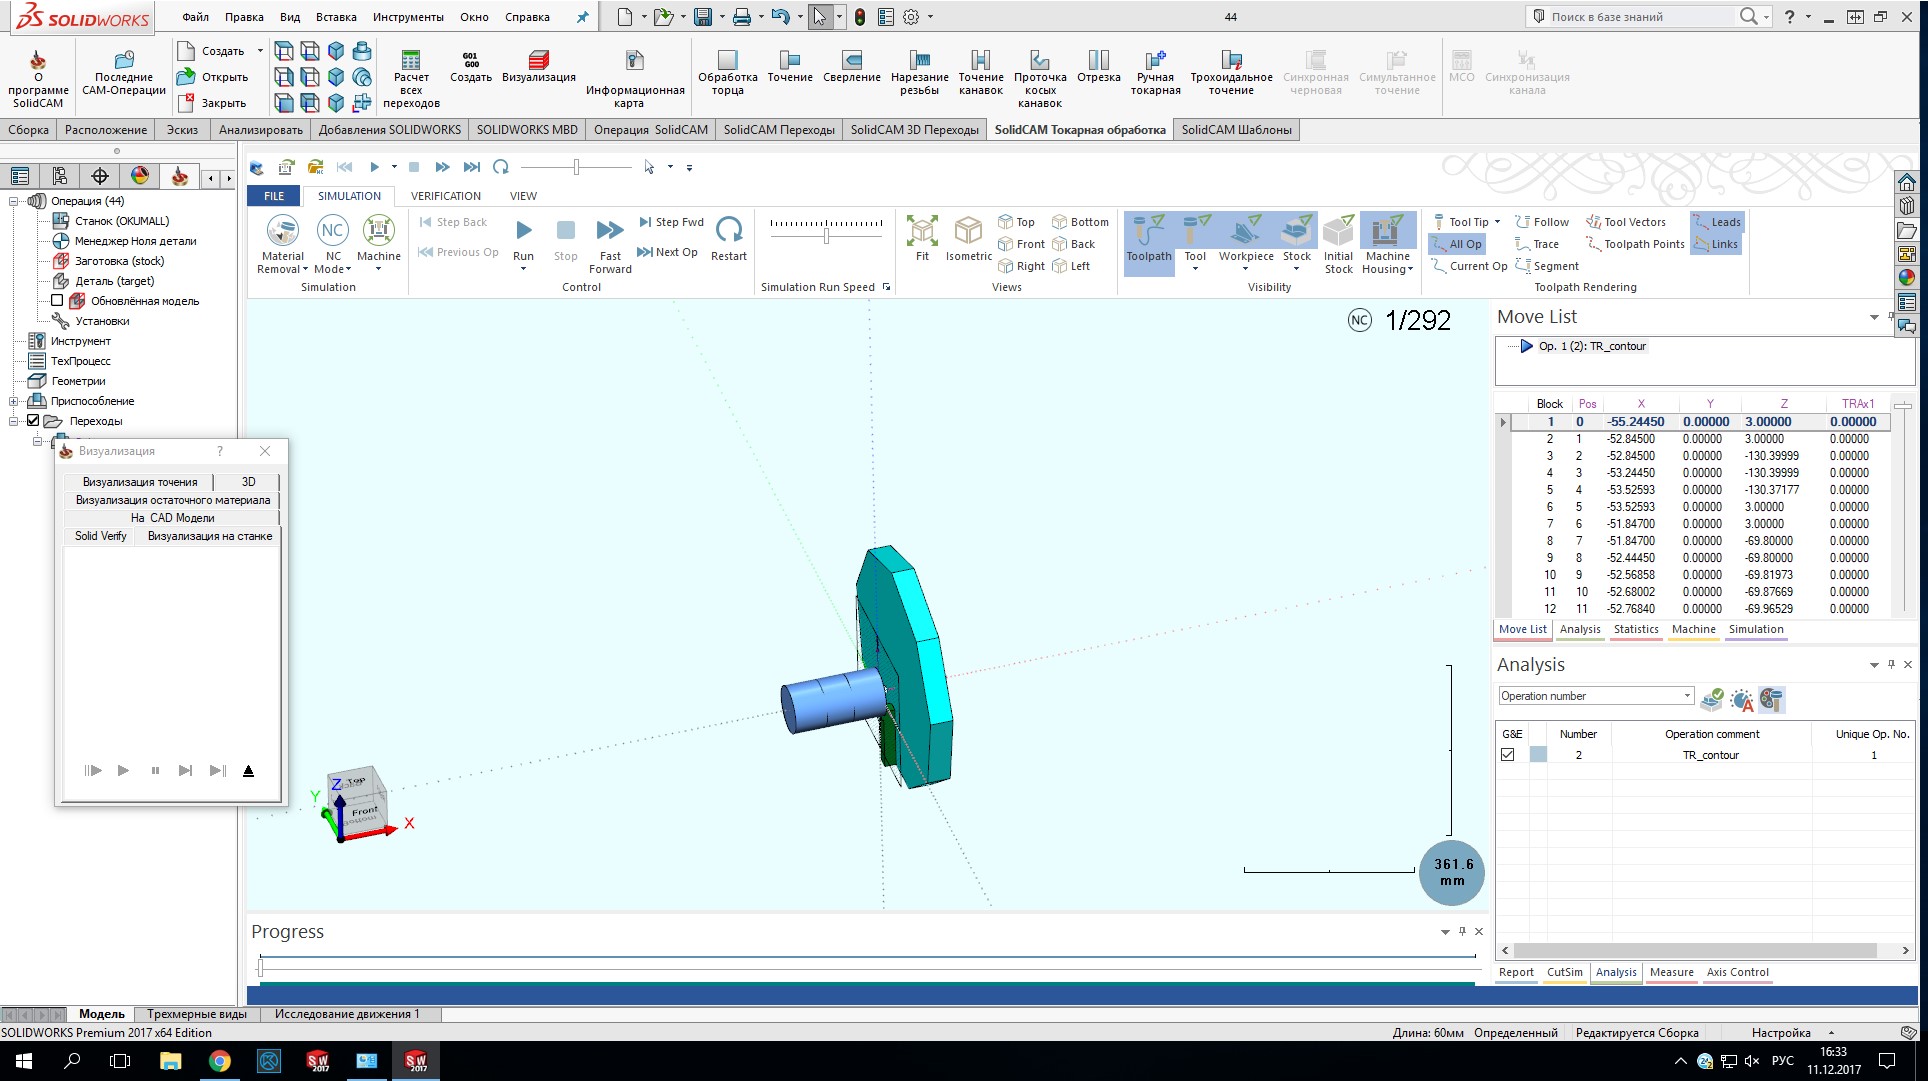Open the Statistics panel tab
Viewport: 1928px width, 1081px height.
[1635, 629]
